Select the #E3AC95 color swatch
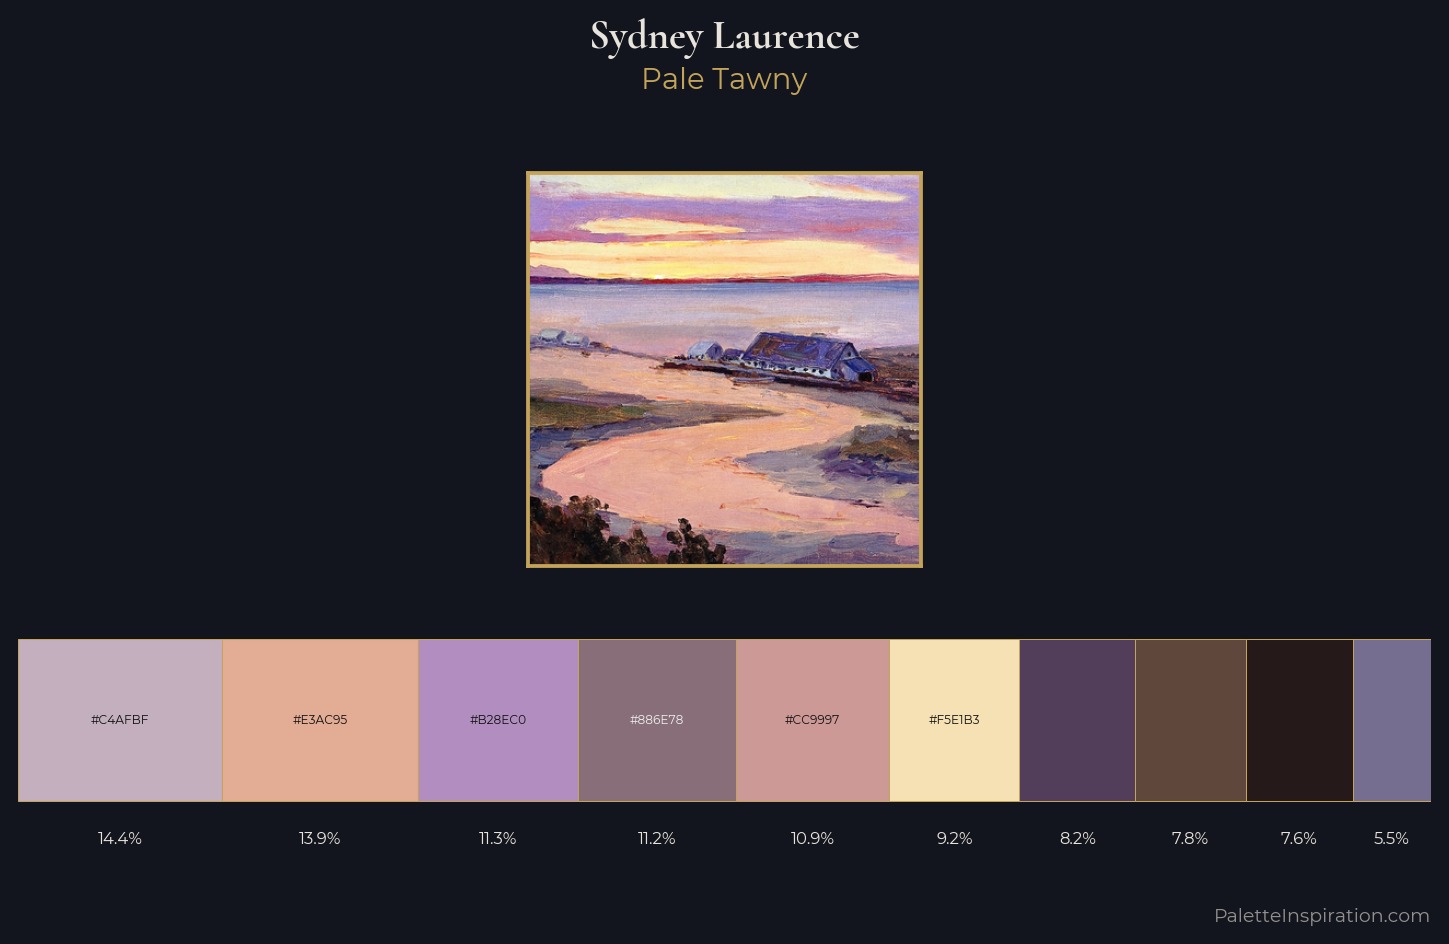Viewport: 1449px width, 944px height. [x=320, y=720]
